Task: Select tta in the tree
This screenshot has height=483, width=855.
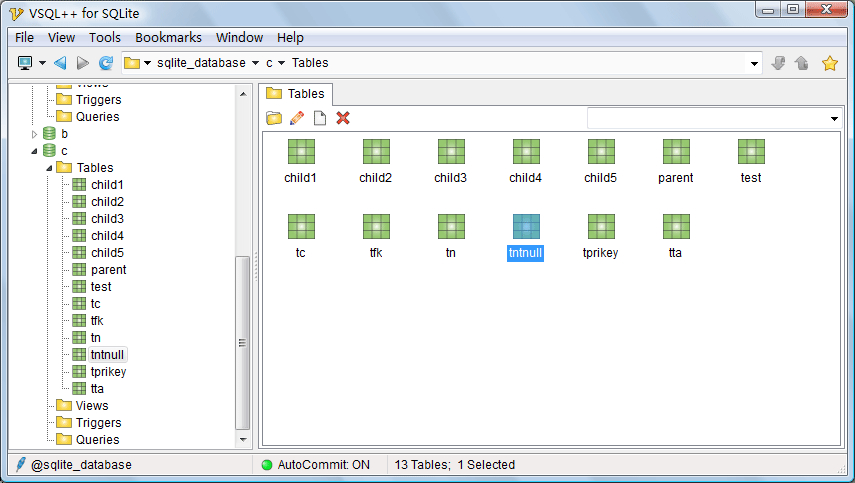Action: click(97, 389)
